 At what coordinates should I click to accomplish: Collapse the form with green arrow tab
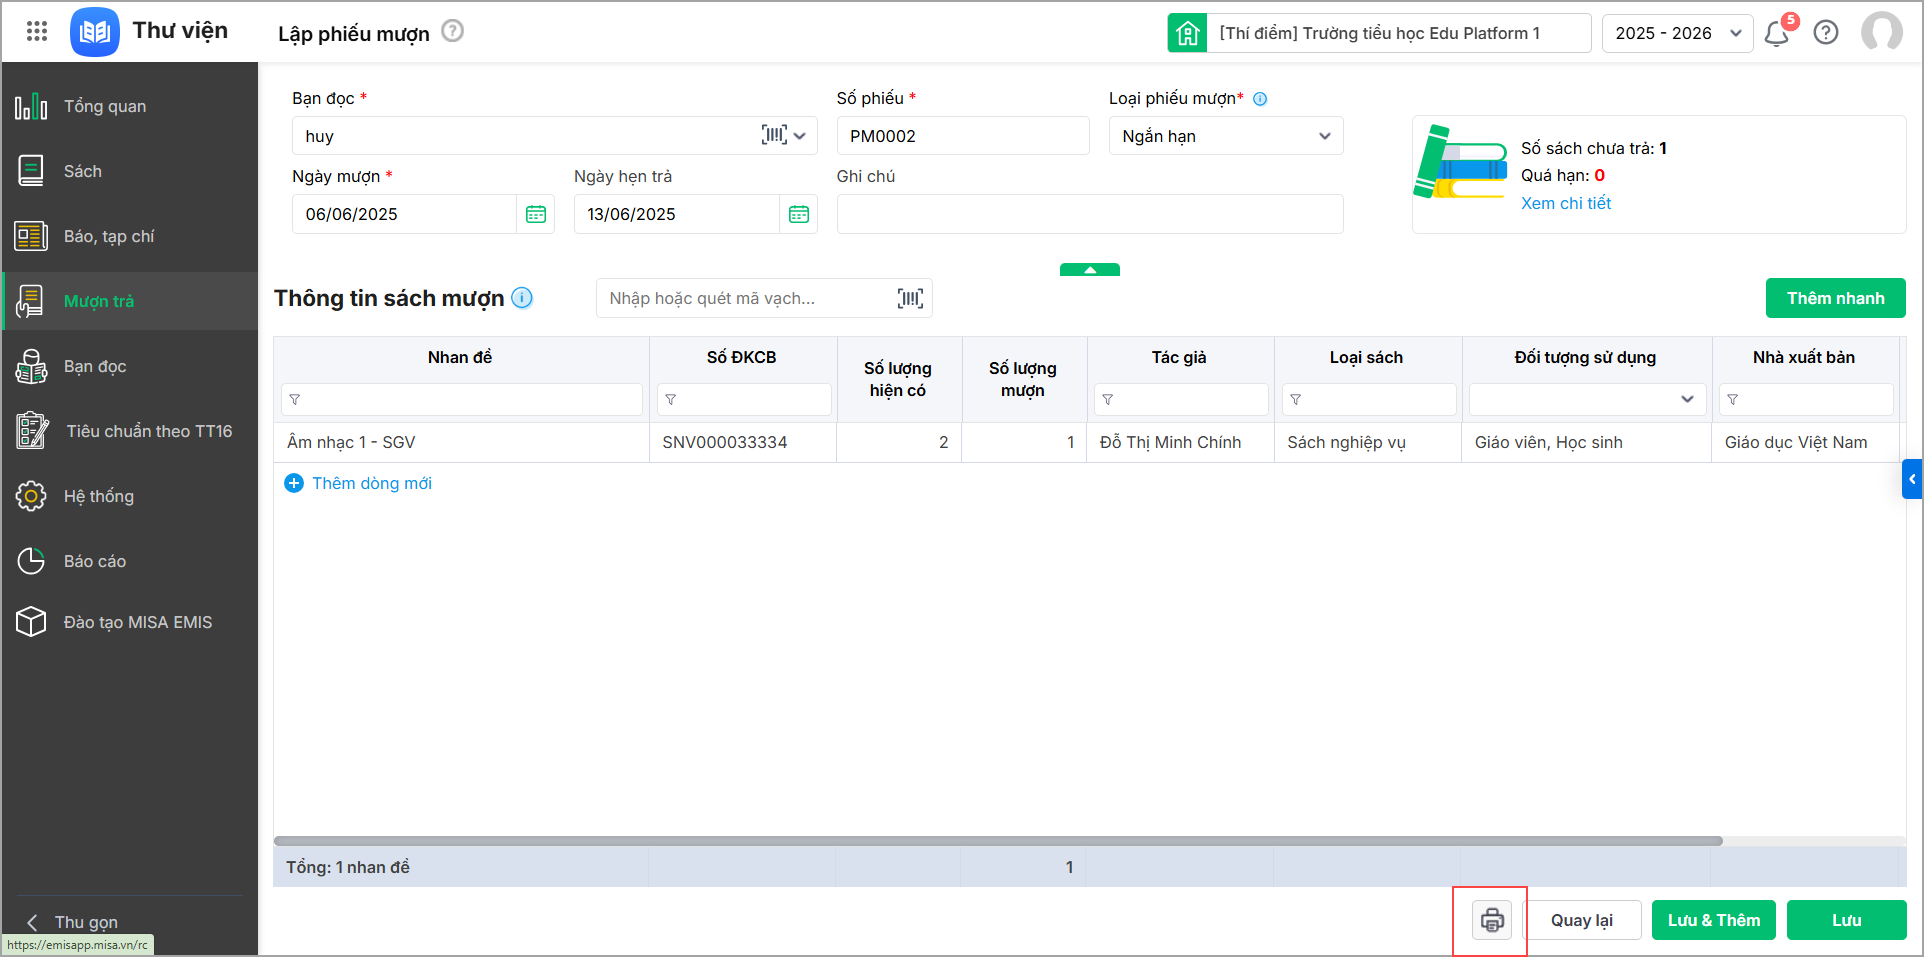click(x=1090, y=269)
